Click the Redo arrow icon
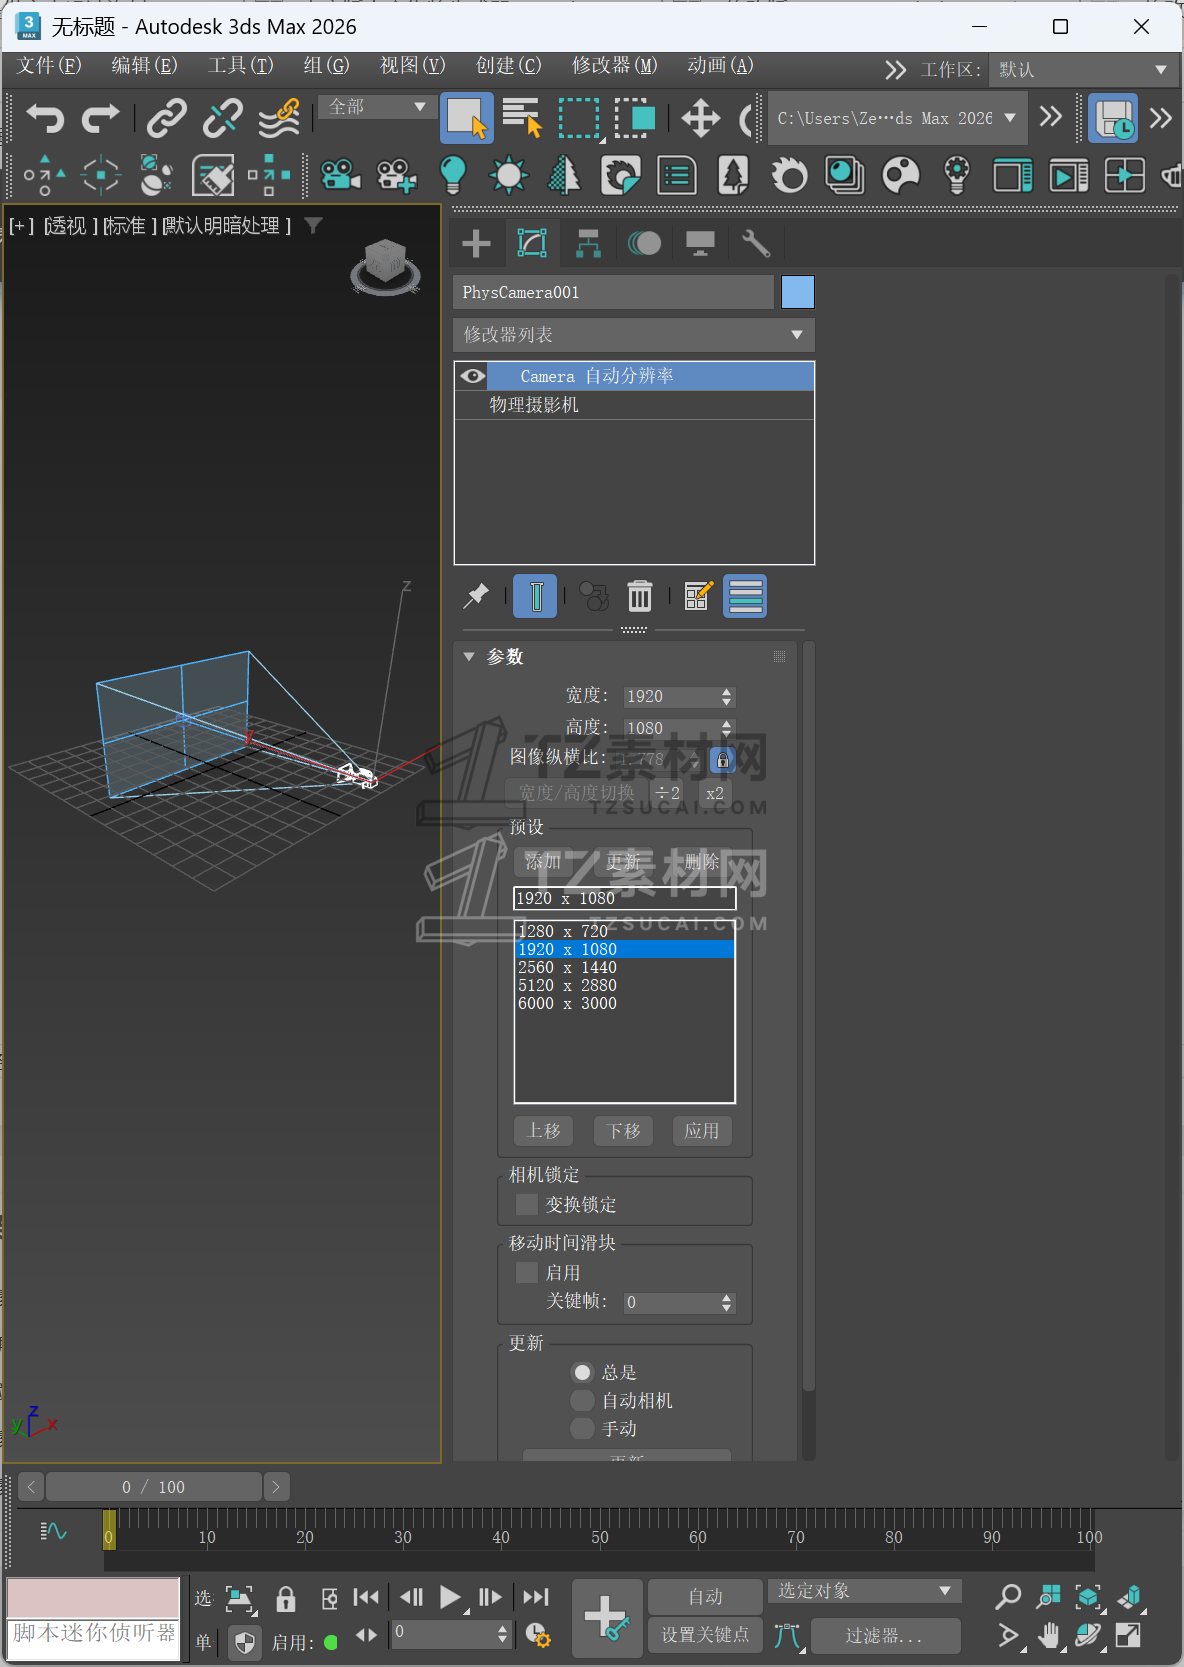Viewport: 1184px width, 1667px height. pos(100,118)
